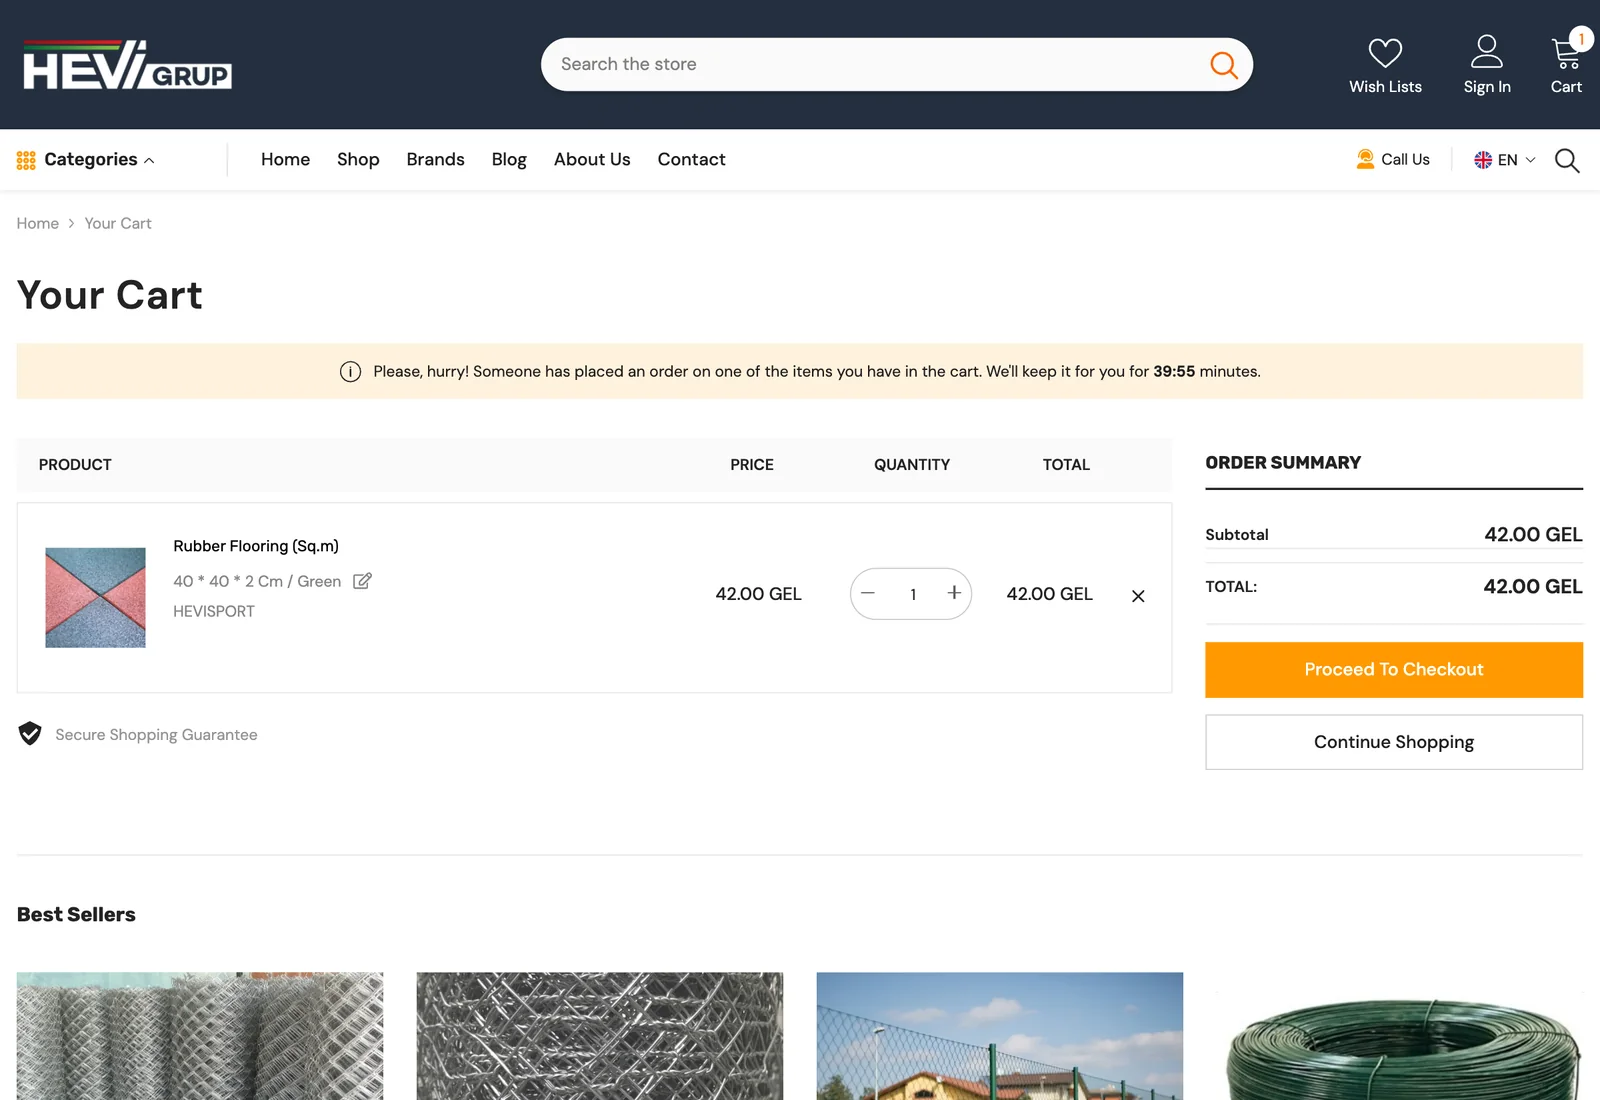Click the Best Sellers heading
This screenshot has width=1600, height=1100.
[x=76, y=914]
